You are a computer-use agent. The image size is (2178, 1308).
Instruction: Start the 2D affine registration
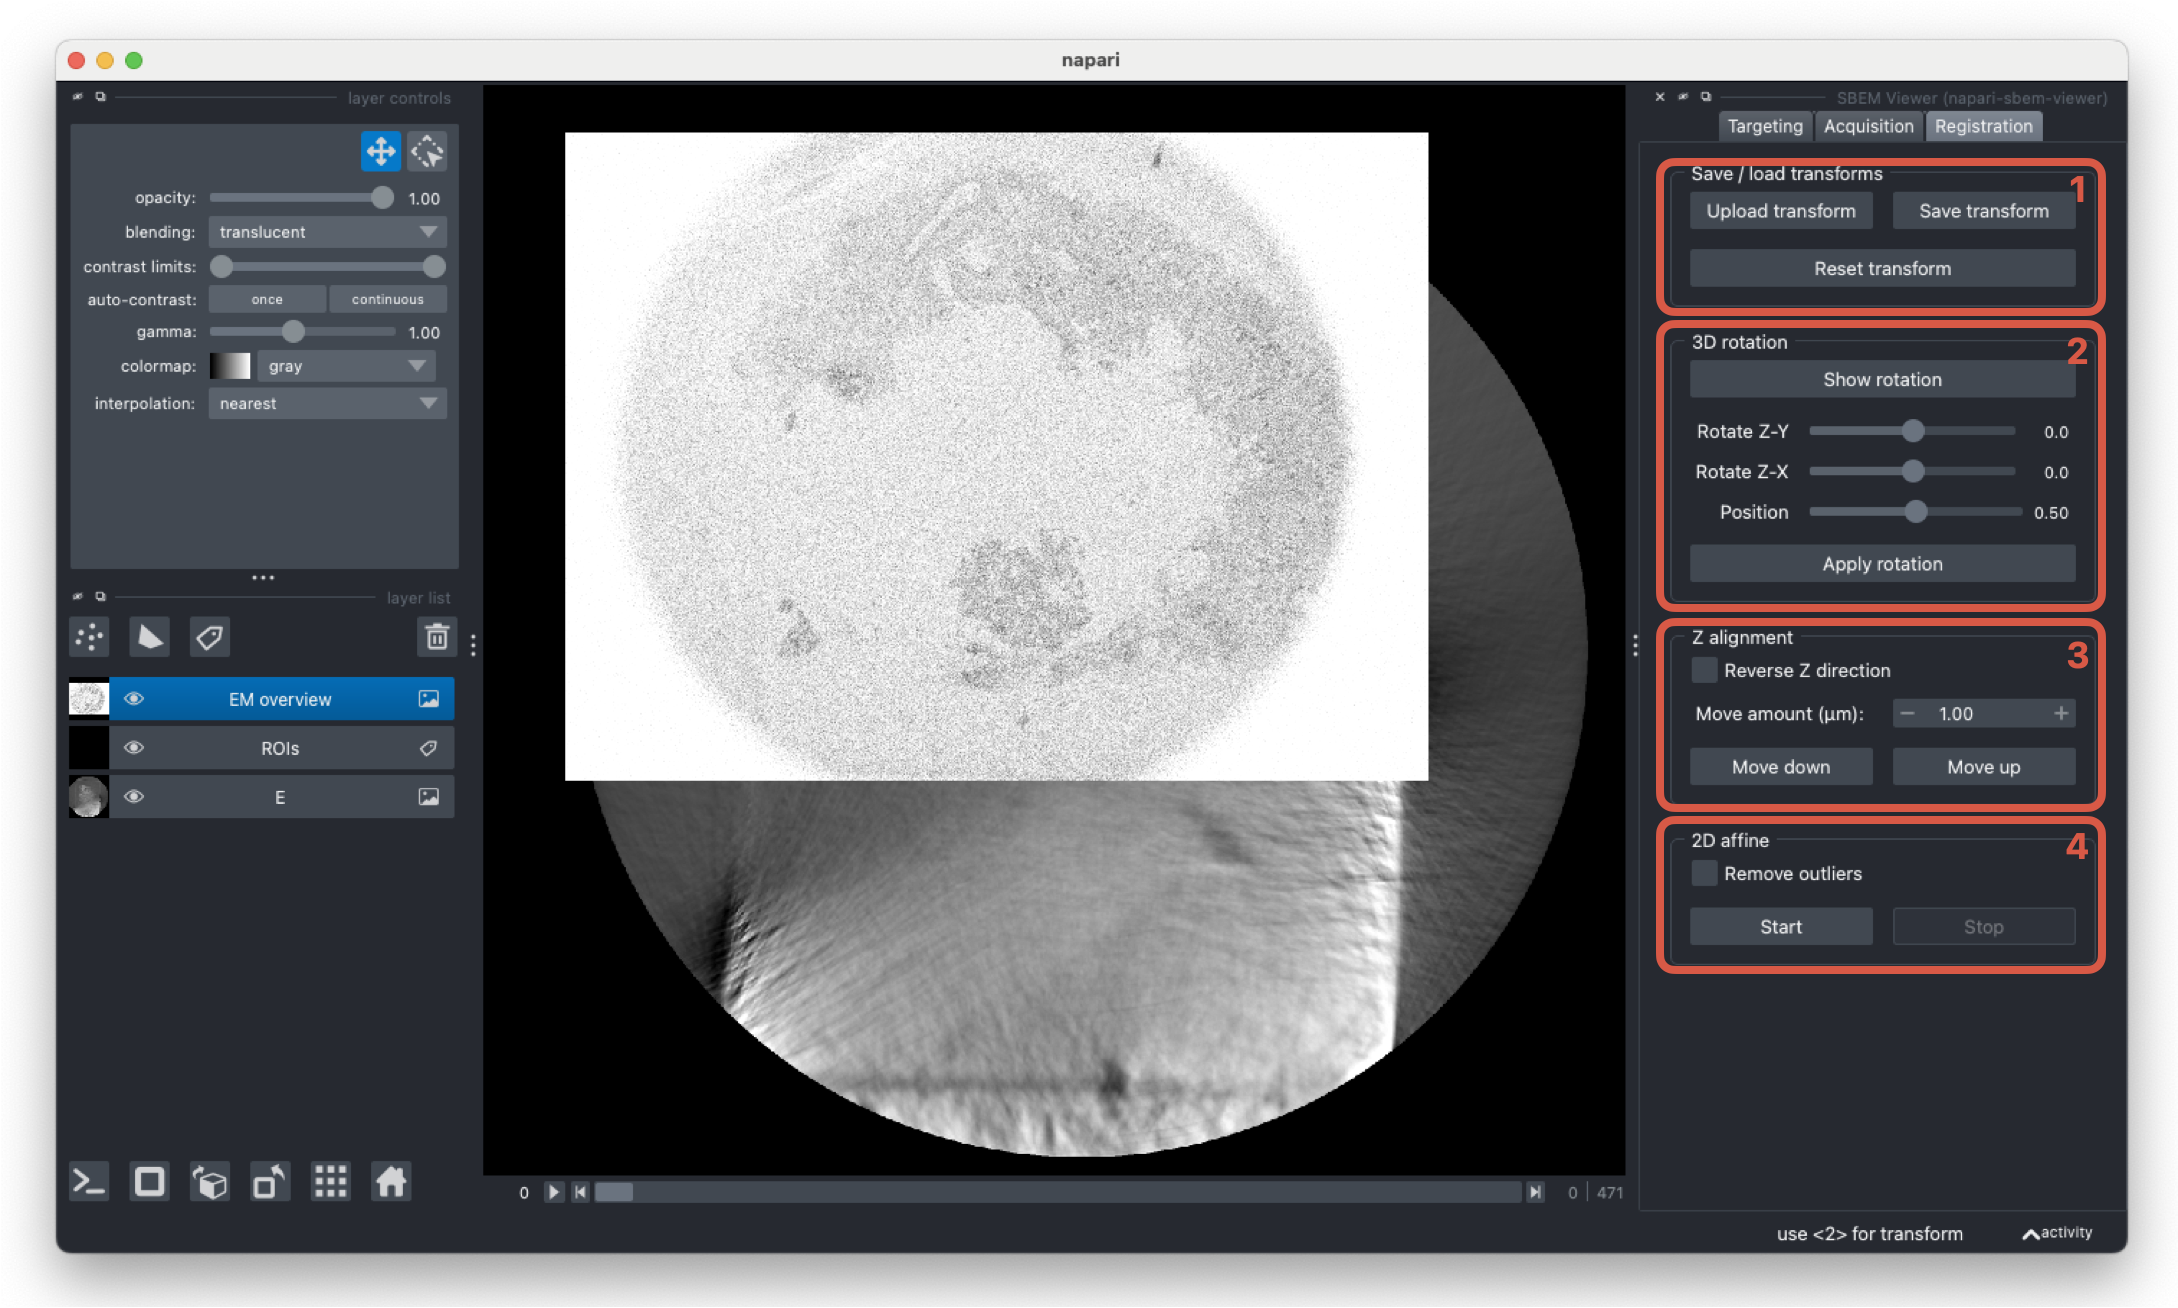pos(1780,927)
